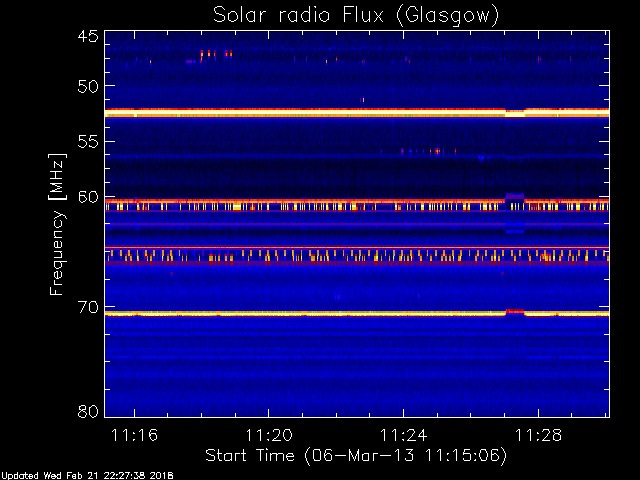Click the 'Start Time (06-Mar-13 11:15:06)' axis label
The width and height of the screenshot is (640, 480).
(x=356, y=456)
